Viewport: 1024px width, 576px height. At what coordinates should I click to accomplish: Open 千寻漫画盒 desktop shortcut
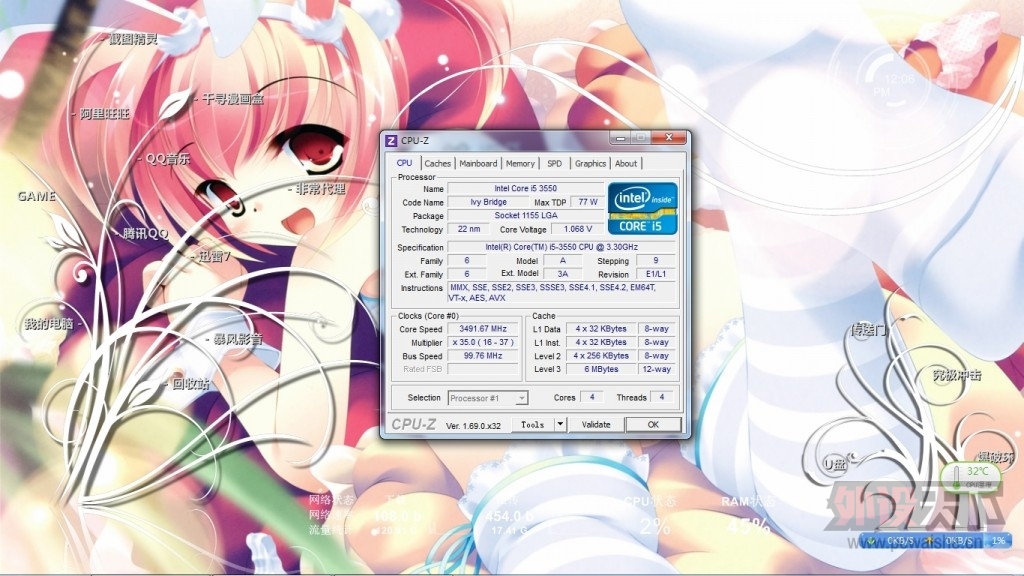[232, 99]
